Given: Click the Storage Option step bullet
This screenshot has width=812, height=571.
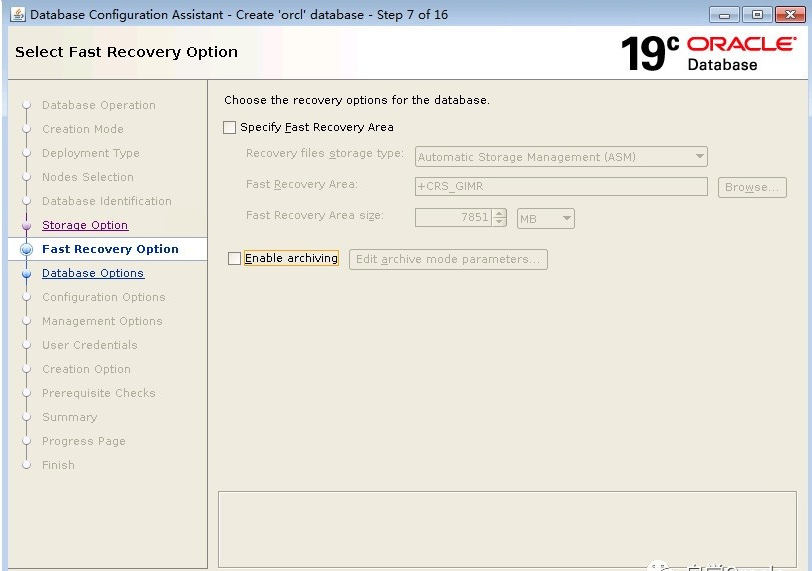Looking at the screenshot, I should coord(26,226).
